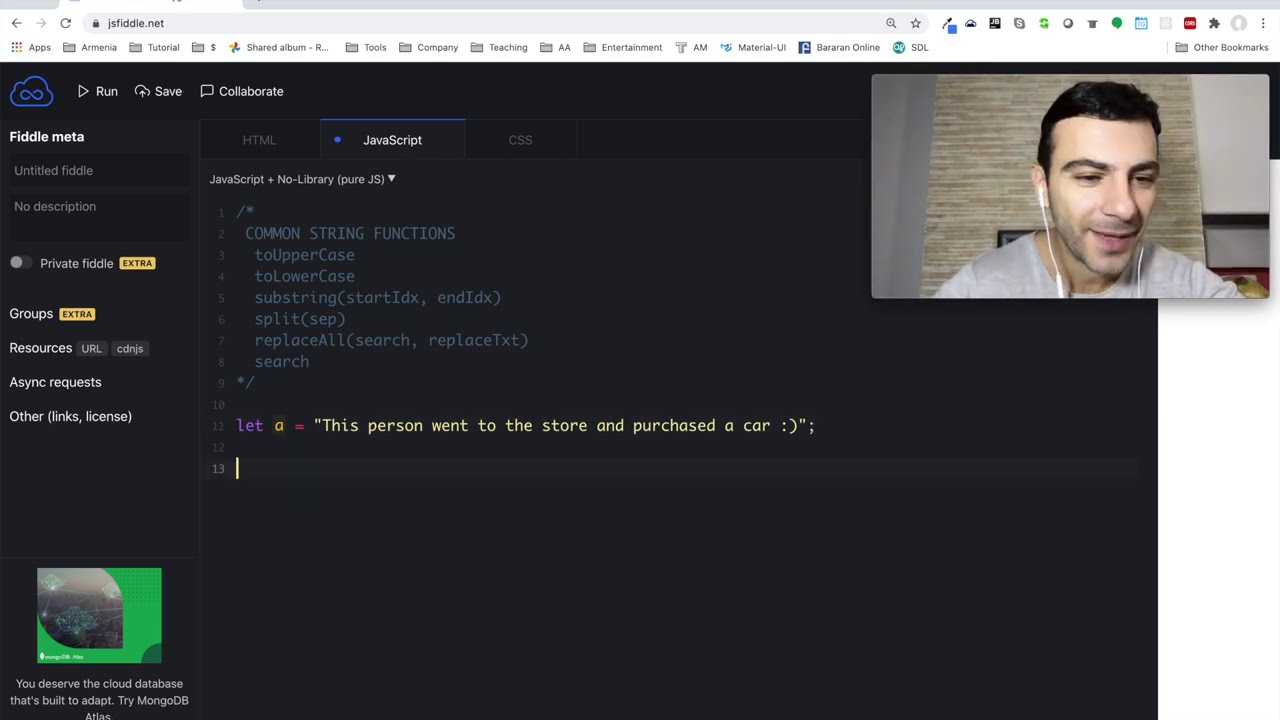Open the Other Bookmarks folder
Image resolution: width=1280 pixels, height=720 pixels.
point(1222,47)
